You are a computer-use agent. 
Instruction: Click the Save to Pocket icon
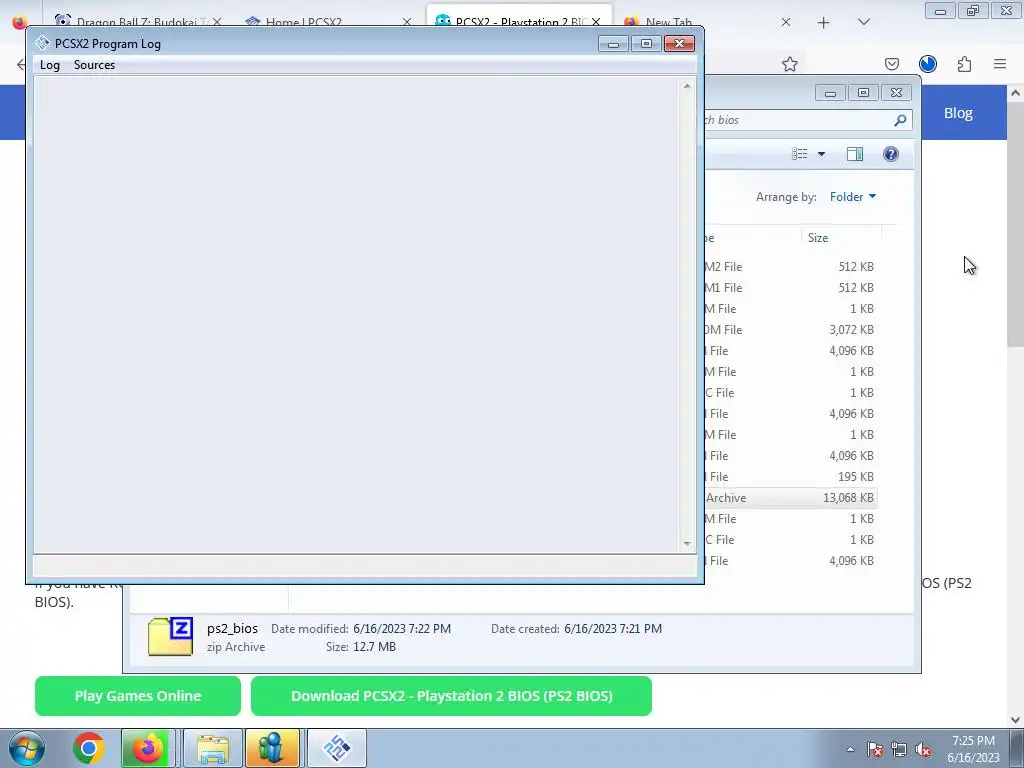click(891, 64)
